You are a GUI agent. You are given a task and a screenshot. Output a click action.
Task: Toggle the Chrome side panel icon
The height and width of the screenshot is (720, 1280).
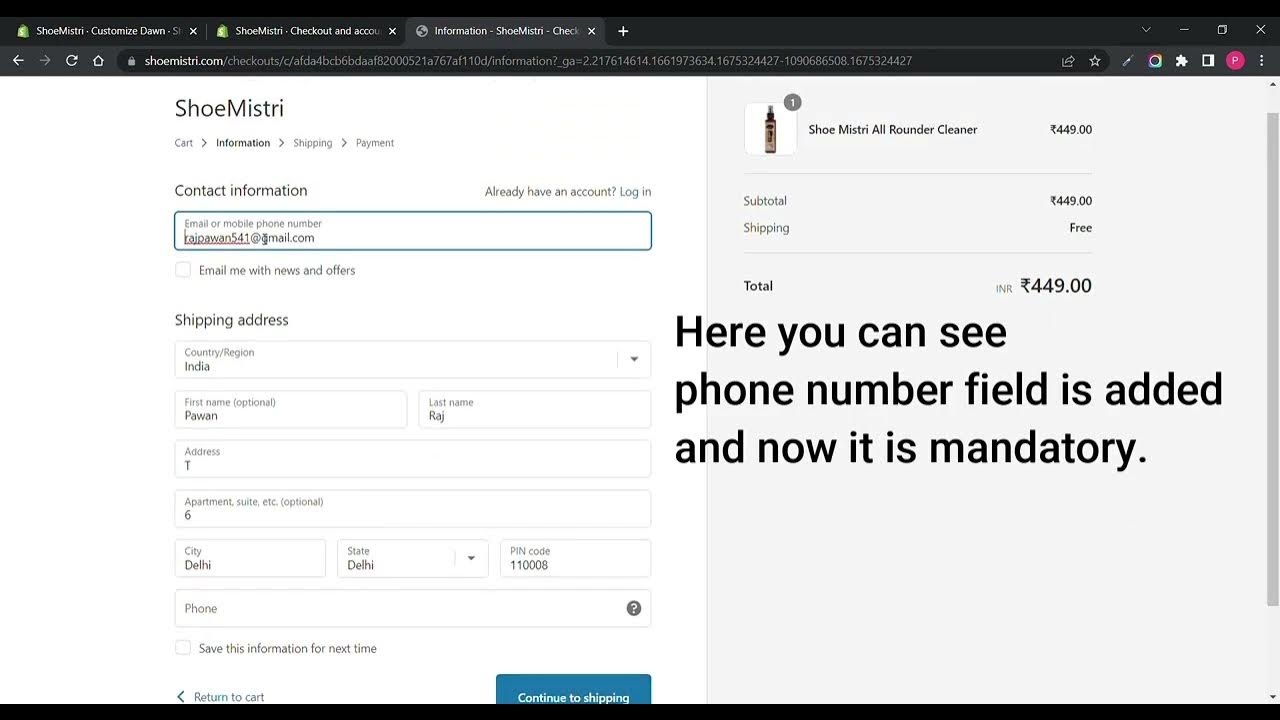[1208, 61]
